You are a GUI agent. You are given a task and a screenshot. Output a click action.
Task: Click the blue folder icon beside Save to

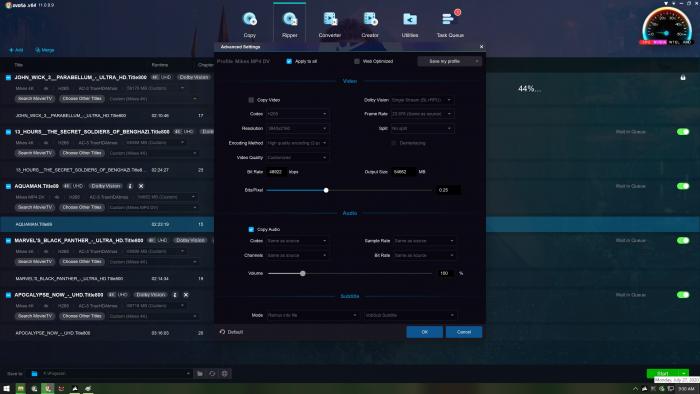(x=34, y=373)
